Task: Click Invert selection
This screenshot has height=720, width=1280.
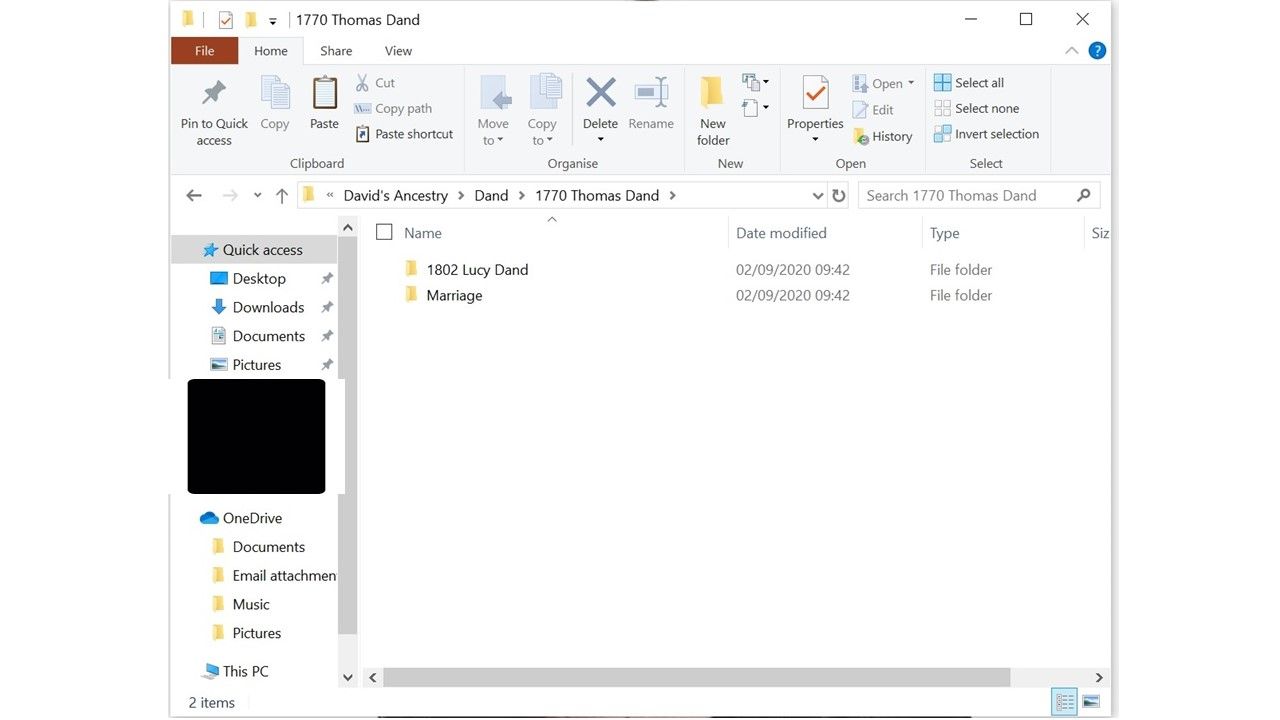Action: 986,133
